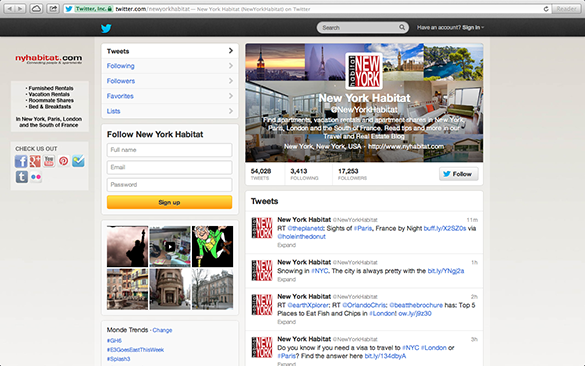The width and height of the screenshot is (585, 366).
Task: Go back with browser back arrow
Action: (10, 9)
